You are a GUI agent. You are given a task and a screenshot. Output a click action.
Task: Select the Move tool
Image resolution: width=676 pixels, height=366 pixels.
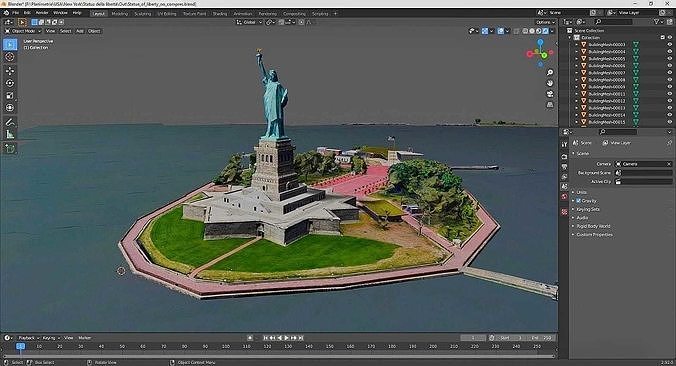tap(10, 71)
